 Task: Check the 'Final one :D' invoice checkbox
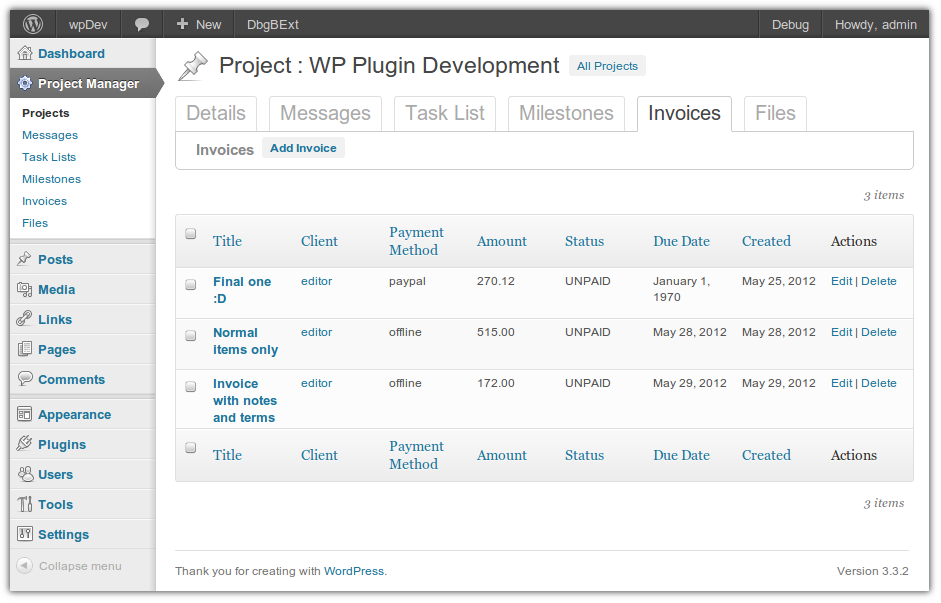point(191,284)
